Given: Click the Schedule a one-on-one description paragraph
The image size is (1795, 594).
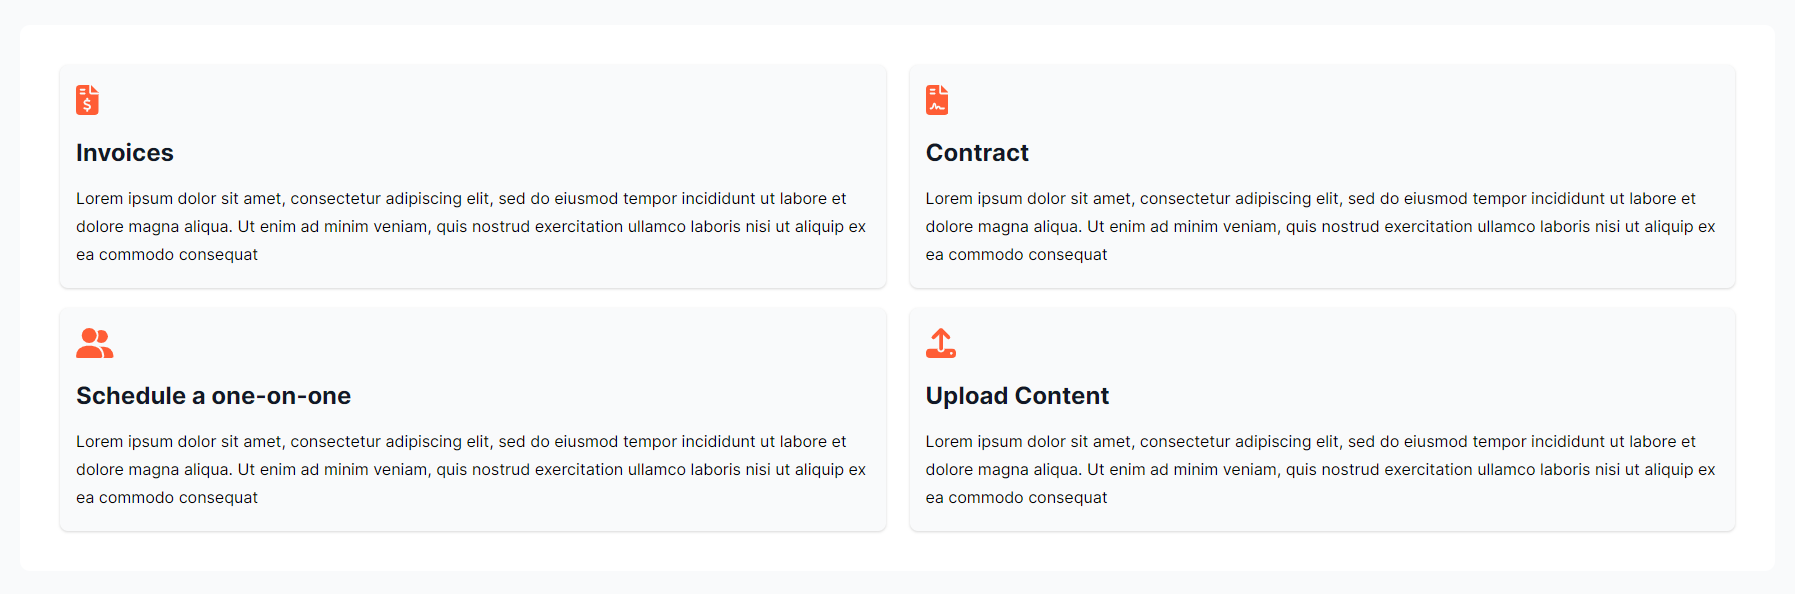Looking at the screenshot, I should pyautogui.click(x=471, y=470).
